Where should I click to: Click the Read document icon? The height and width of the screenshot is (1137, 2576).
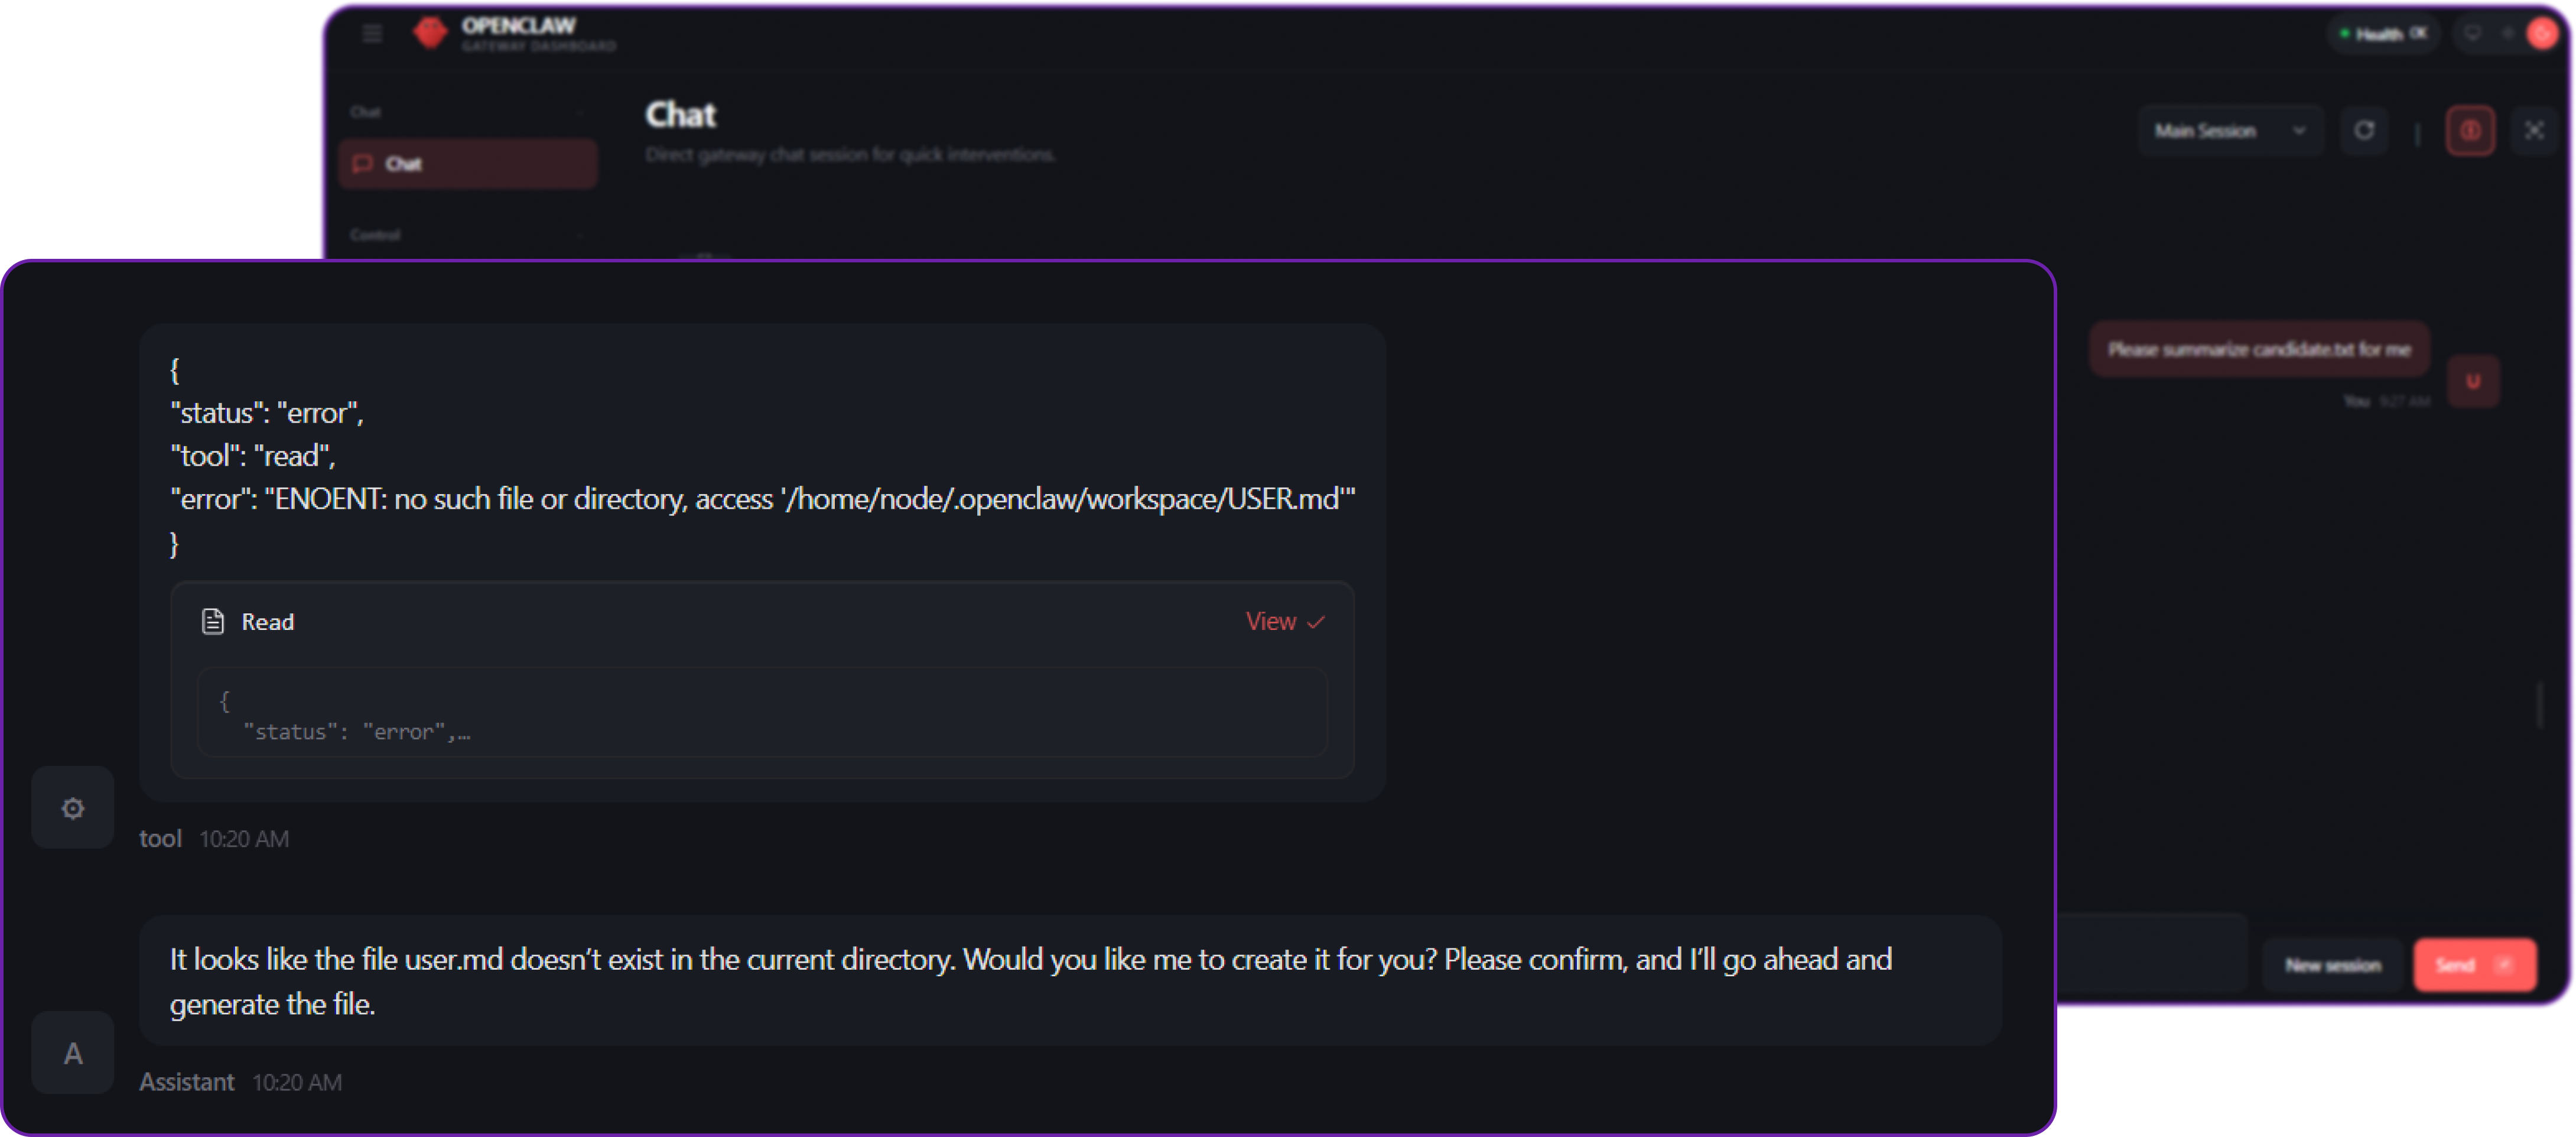pos(213,622)
